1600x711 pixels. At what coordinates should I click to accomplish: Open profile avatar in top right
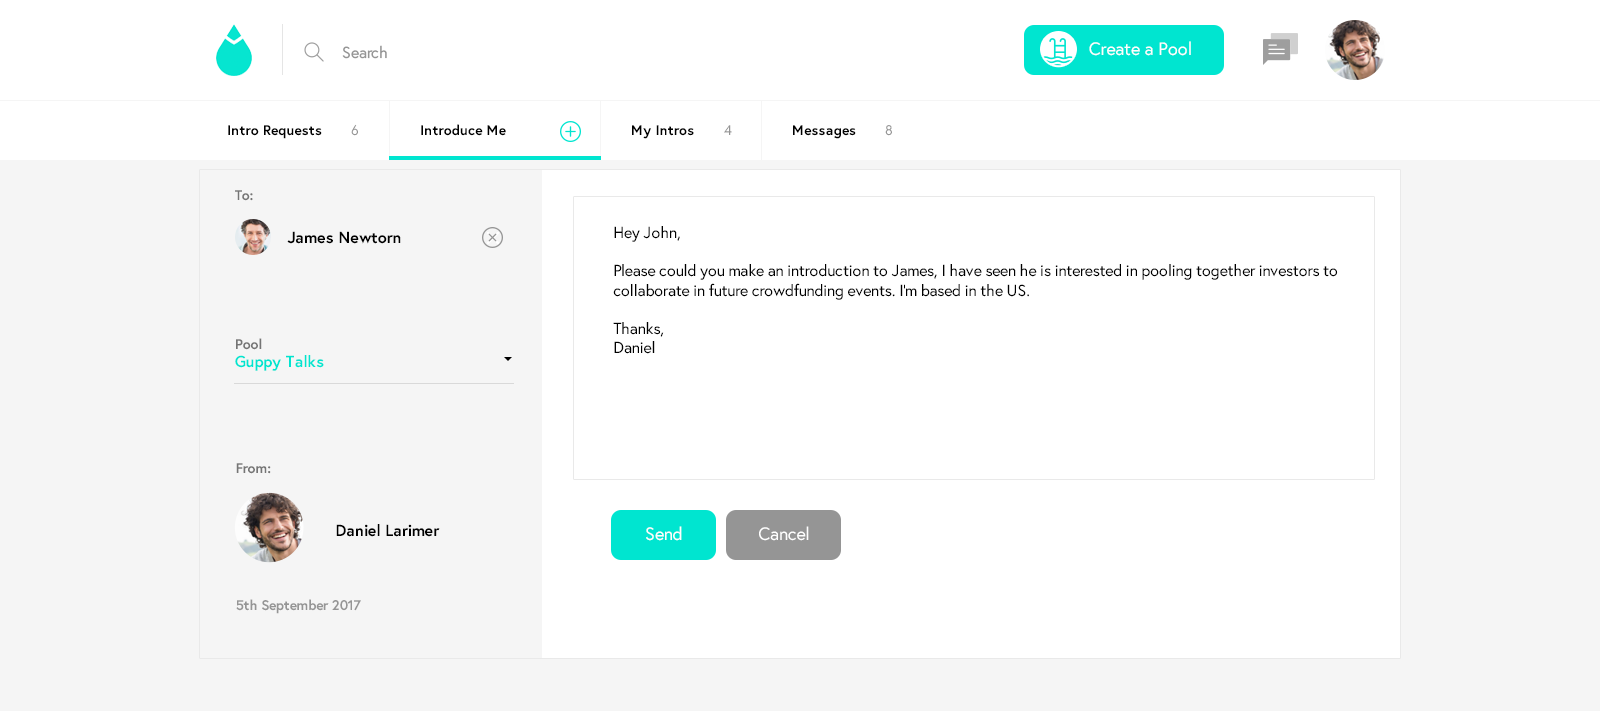1354,50
